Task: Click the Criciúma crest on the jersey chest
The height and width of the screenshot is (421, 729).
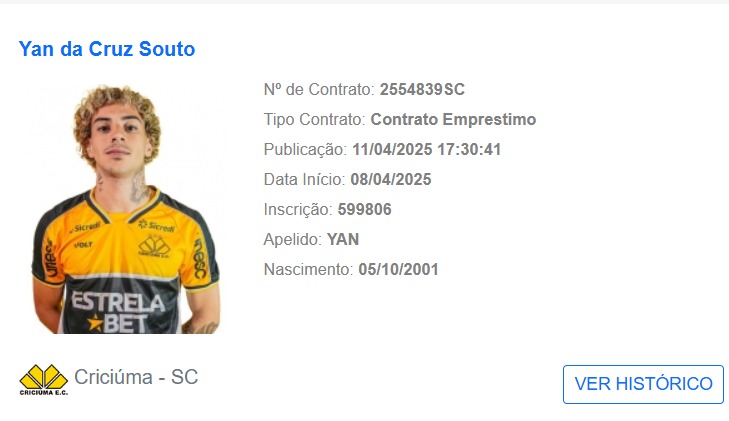Action: (x=154, y=246)
